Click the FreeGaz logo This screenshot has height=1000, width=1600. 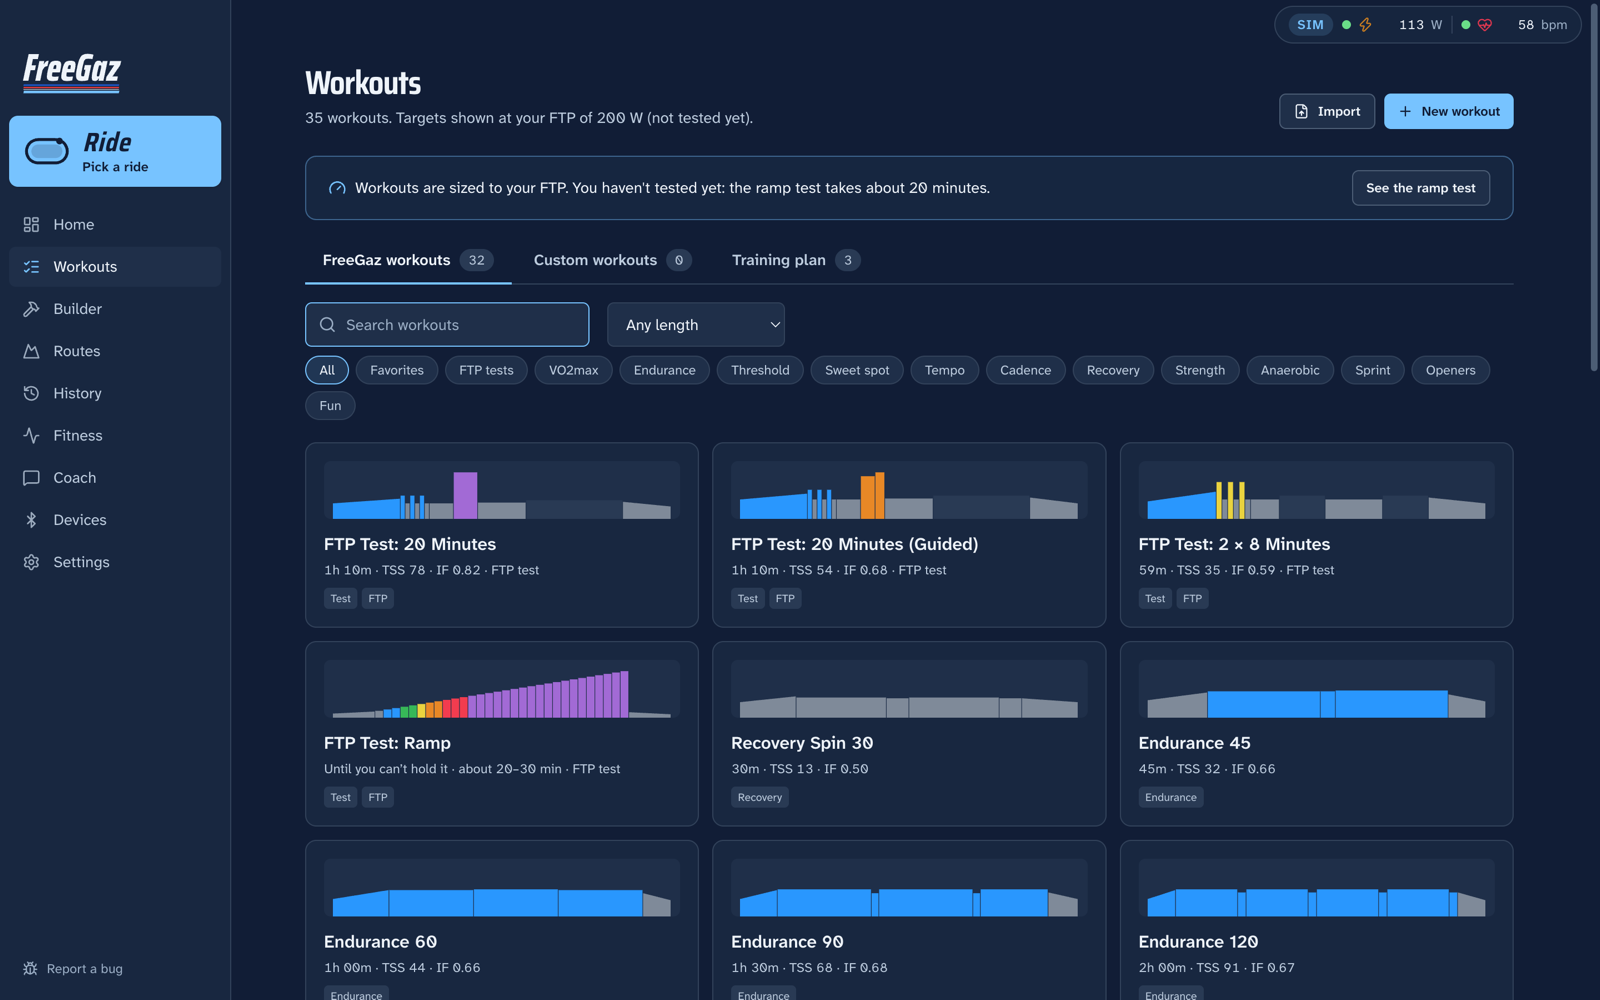[x=72, y=72]
